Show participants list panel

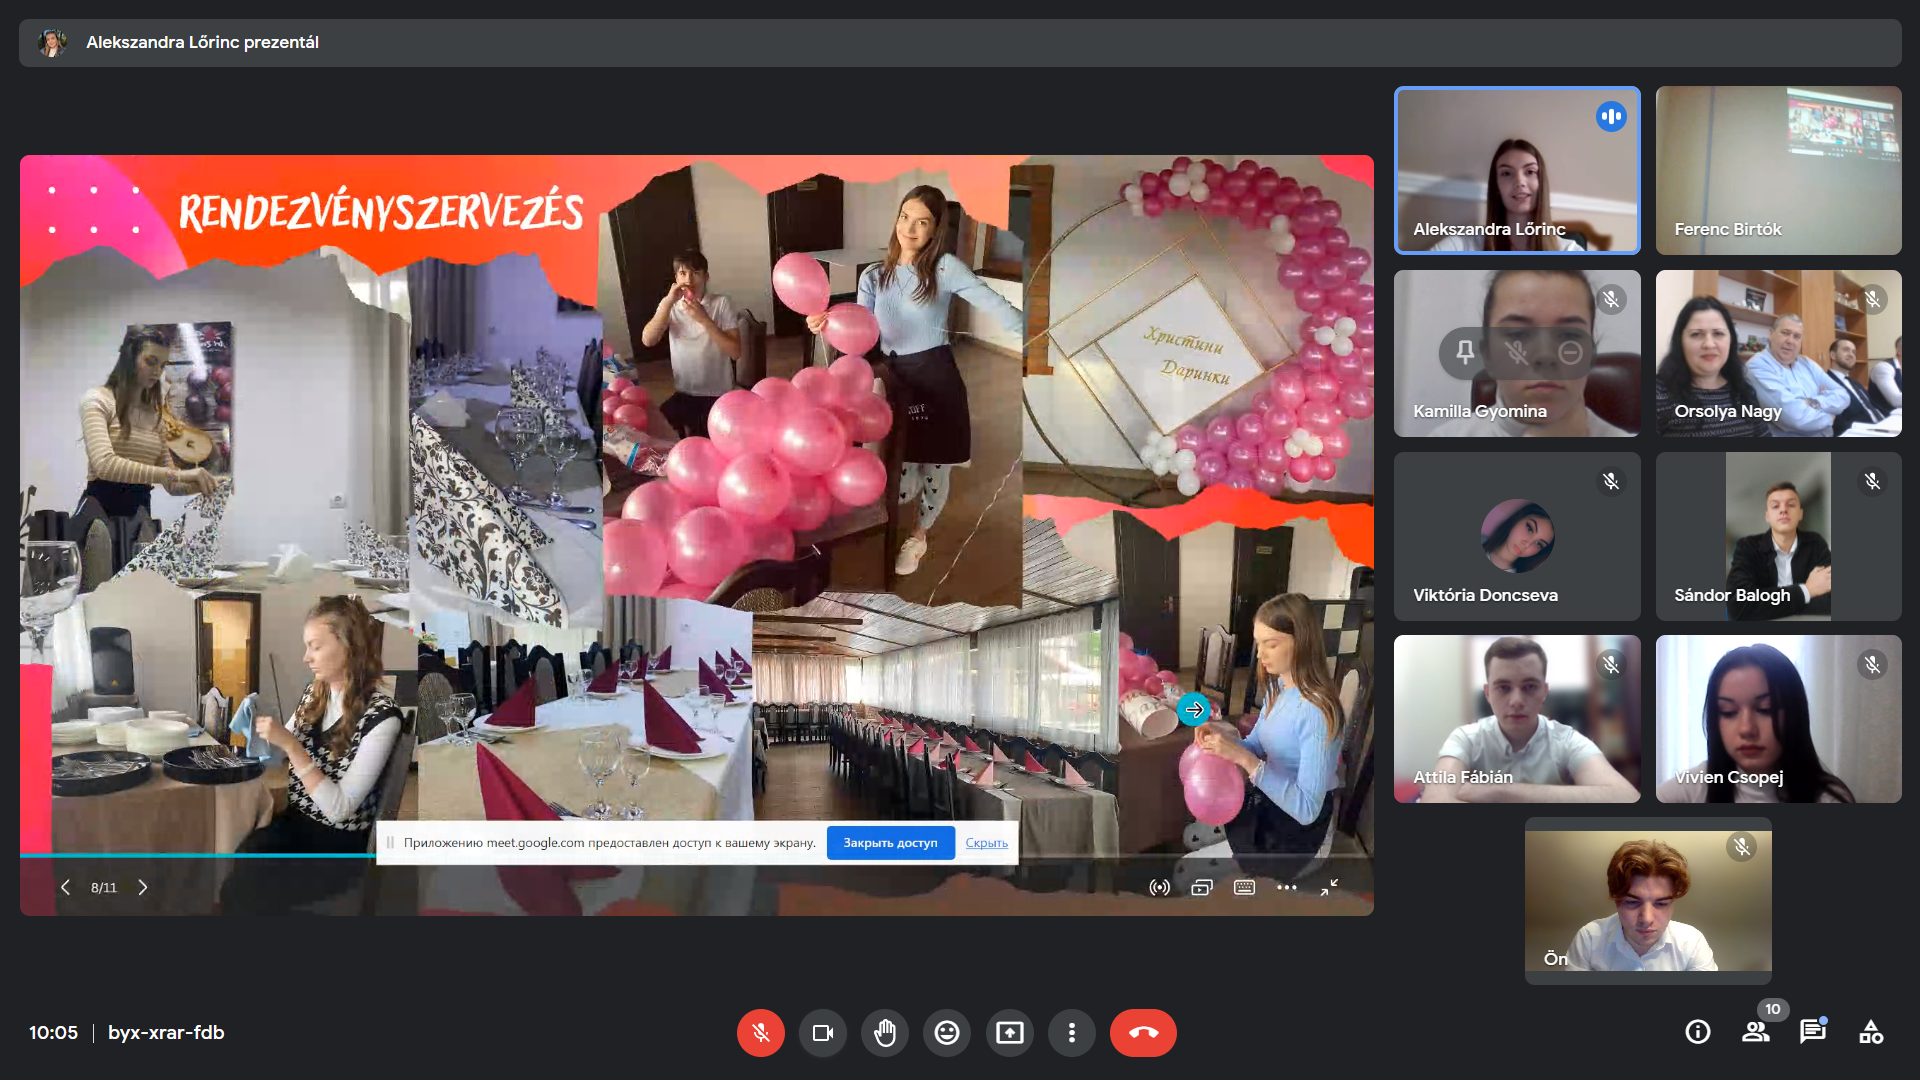pyautogui.click(x=1755, y=1032)
